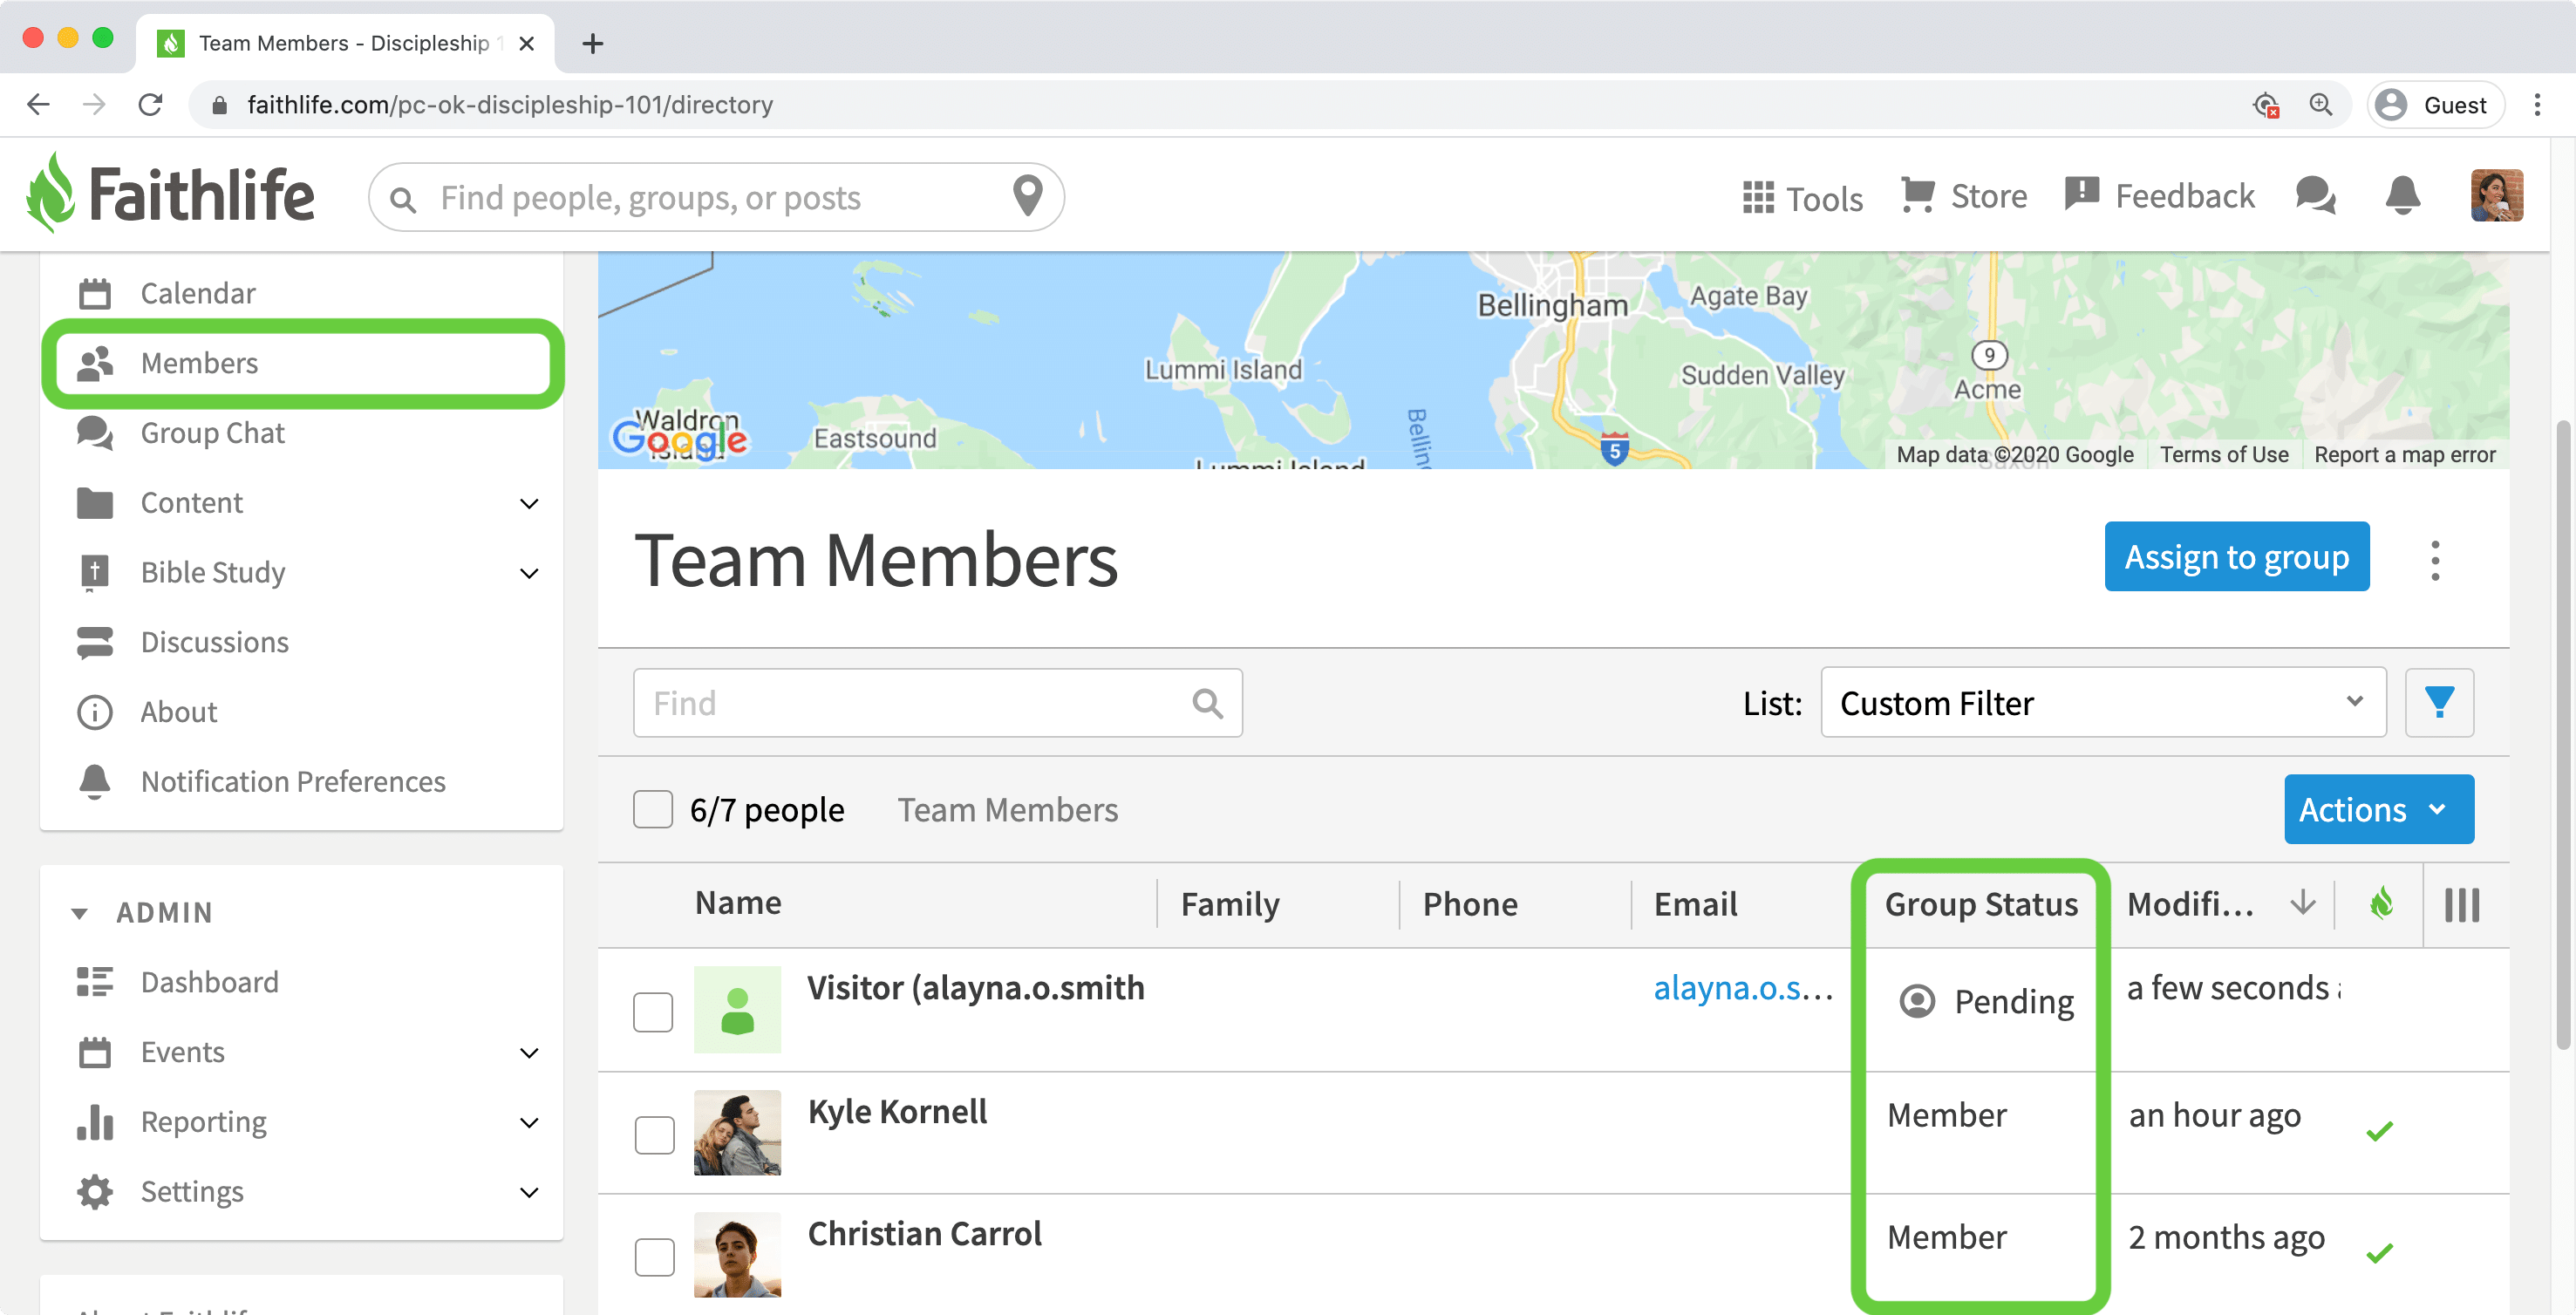2576x1315 pixels.
Task: Check the box for Kyle Kornell
Action: click(x=654, y=1134)
